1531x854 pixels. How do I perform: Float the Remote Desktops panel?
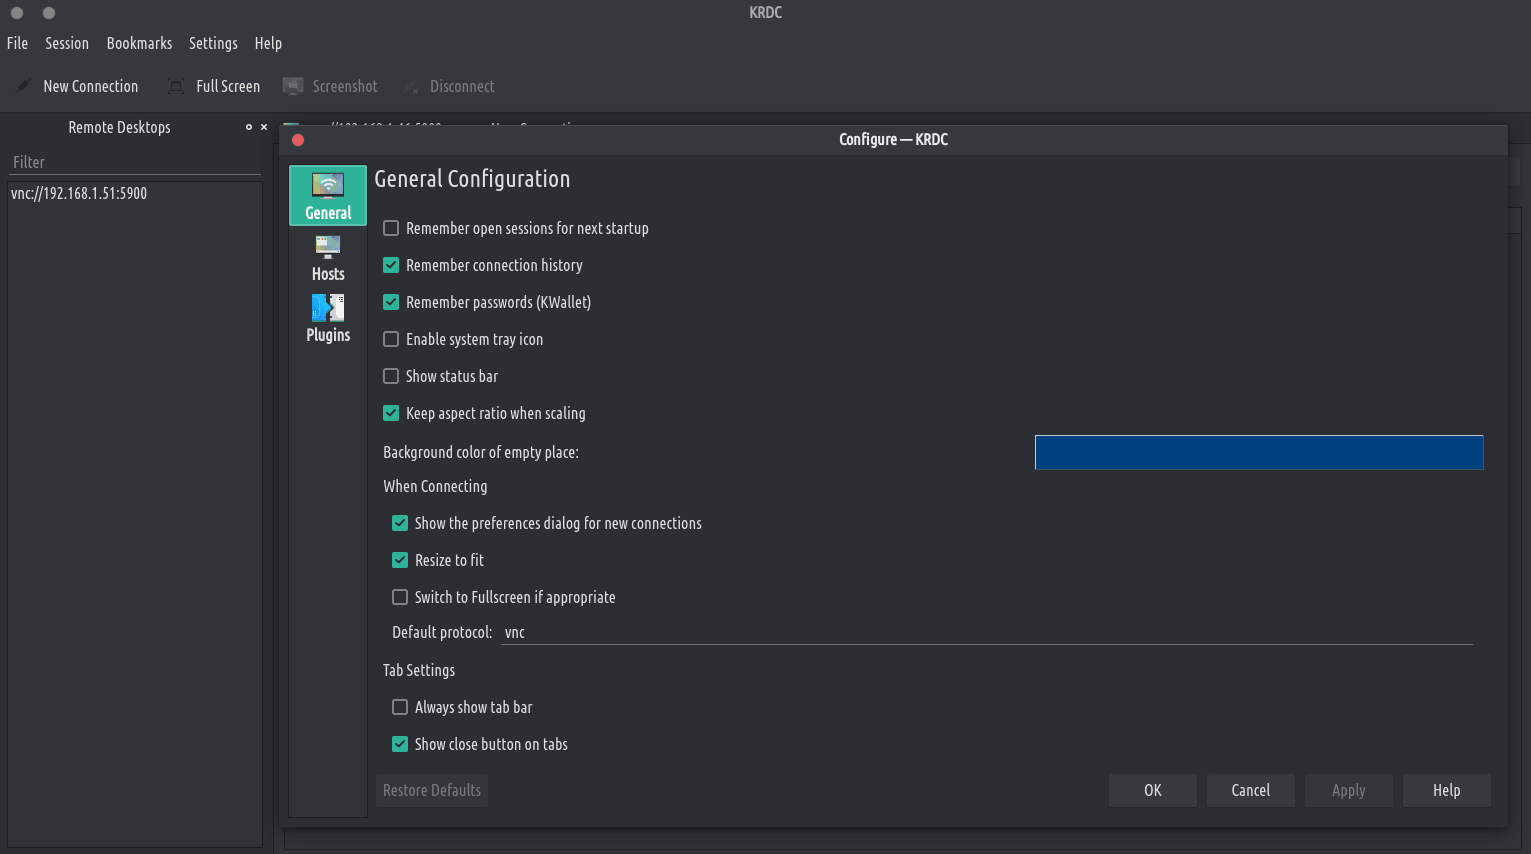pos(249,127)
